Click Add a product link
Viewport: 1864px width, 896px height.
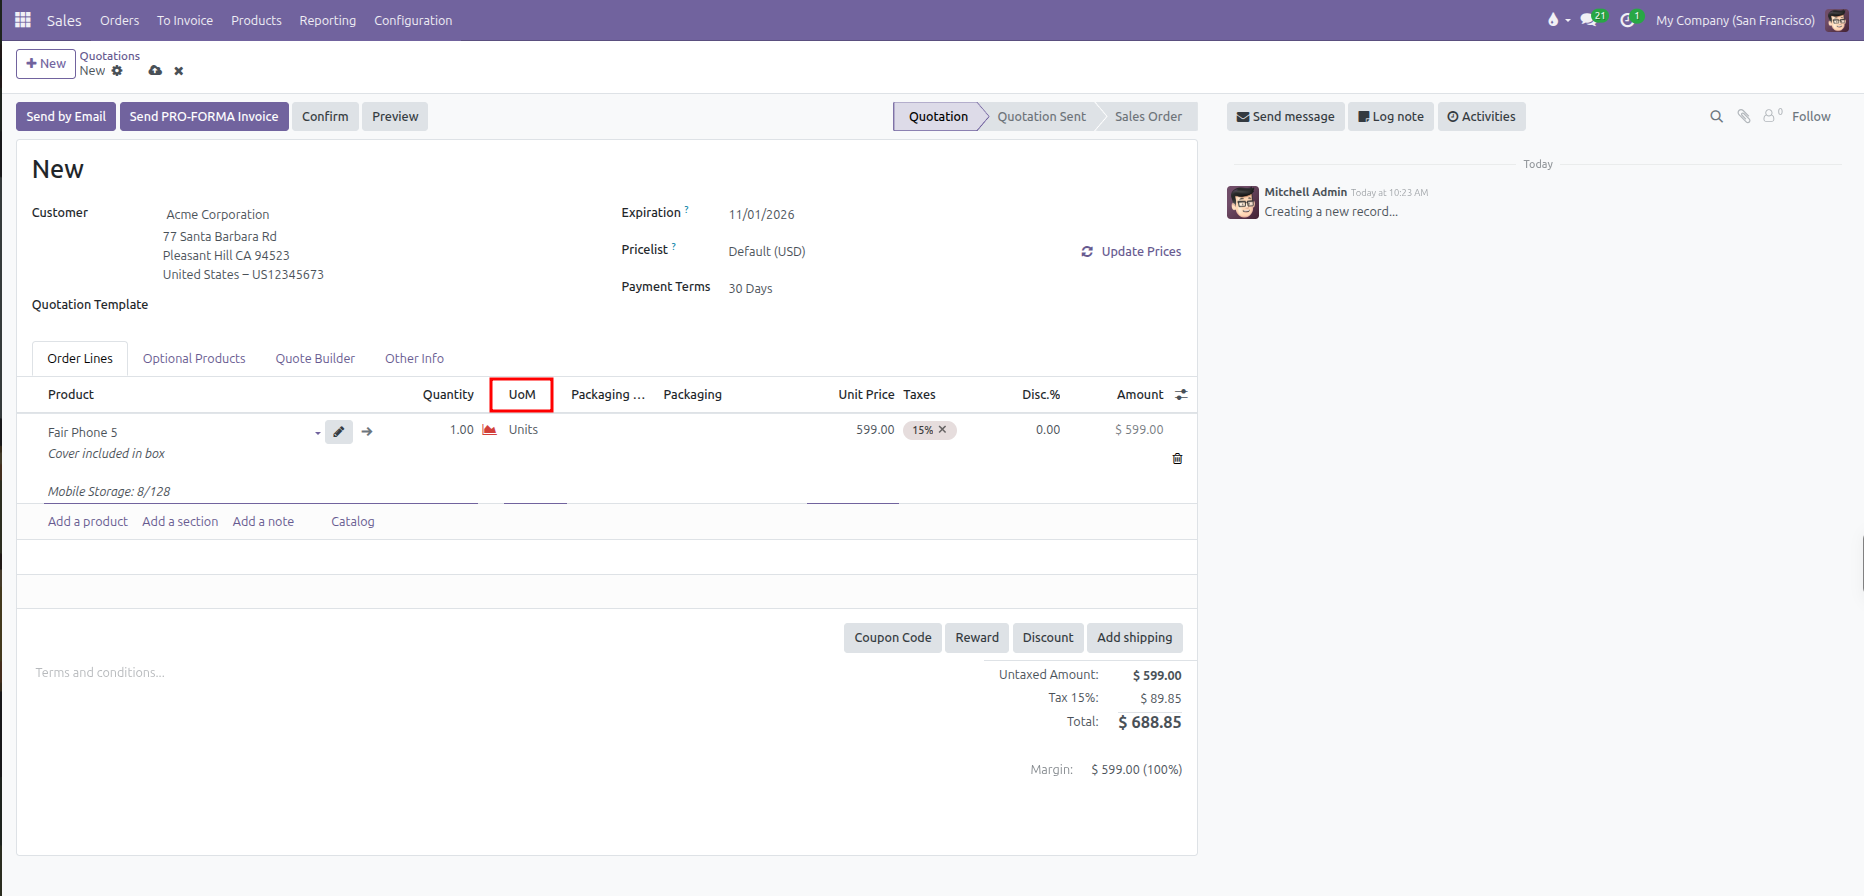point(88,522)
